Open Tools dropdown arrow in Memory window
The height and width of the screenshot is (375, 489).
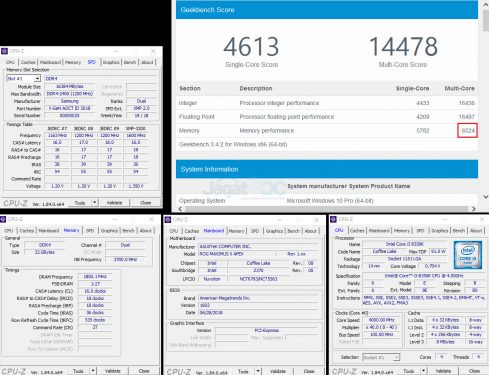tap(93, 371)
